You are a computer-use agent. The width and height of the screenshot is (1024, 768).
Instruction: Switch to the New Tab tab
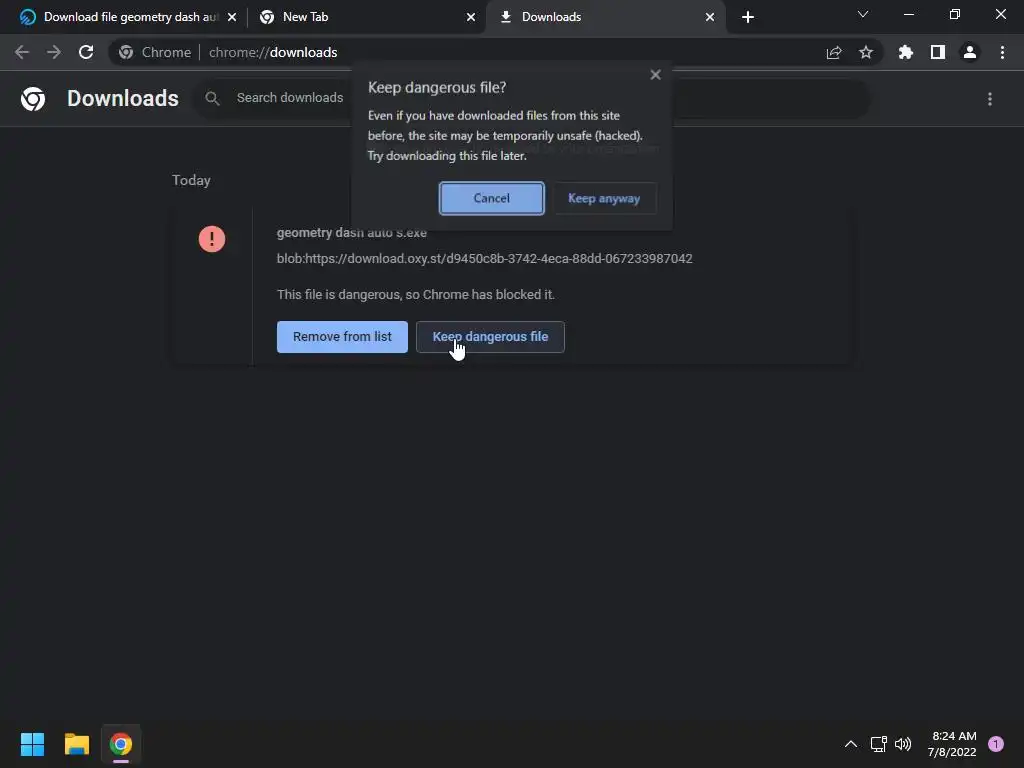tap(366, 17)
